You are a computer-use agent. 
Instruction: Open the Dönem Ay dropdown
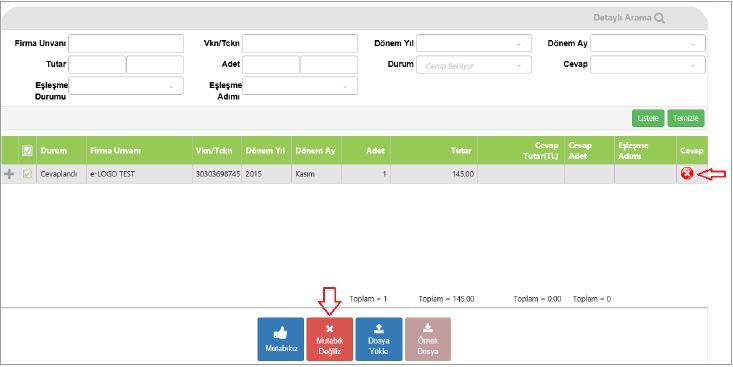coord(647,43)
